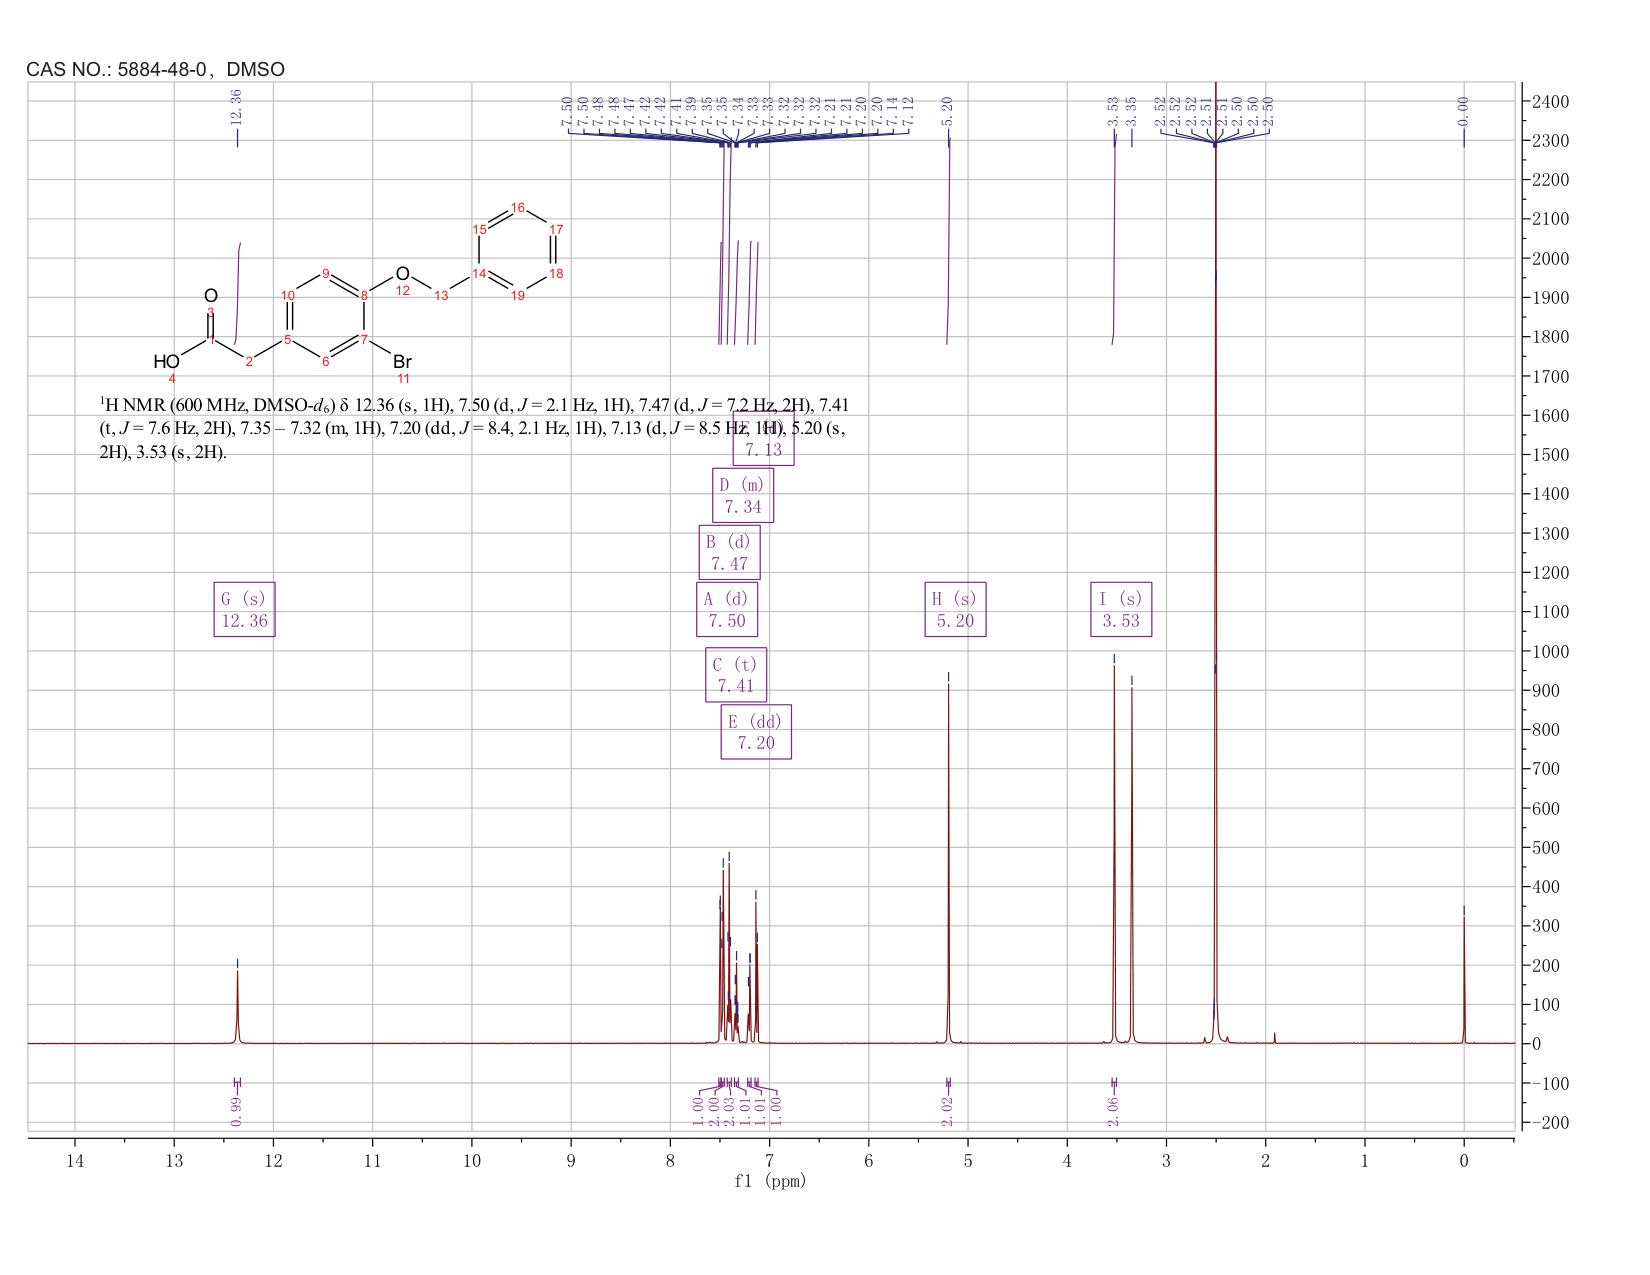
Task: Click the E (dd) 7.20 multiplet label
Action: [756, 732]
